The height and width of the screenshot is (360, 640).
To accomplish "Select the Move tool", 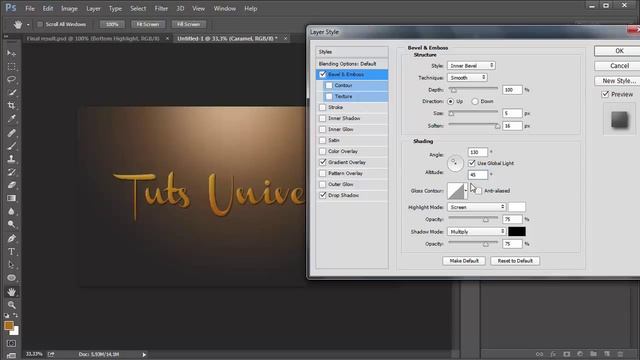I will click(11, 53).
